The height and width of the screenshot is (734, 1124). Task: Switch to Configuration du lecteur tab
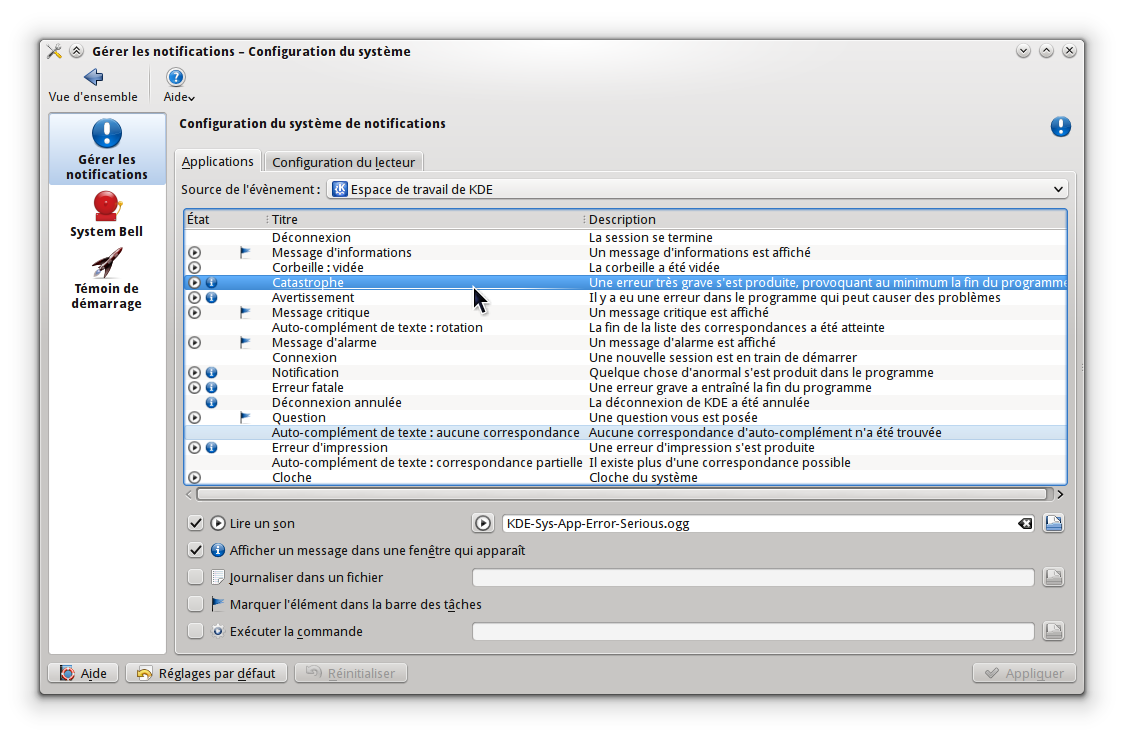coord(343,162)
